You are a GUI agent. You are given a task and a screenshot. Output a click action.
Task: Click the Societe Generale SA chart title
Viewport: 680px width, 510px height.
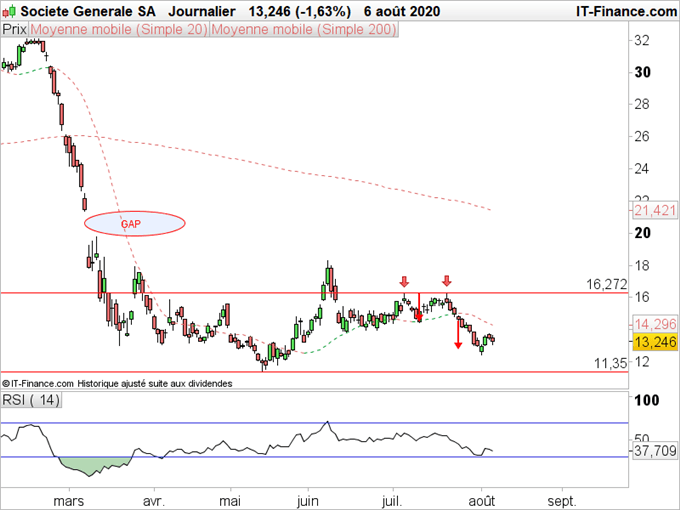click(88, 11)
